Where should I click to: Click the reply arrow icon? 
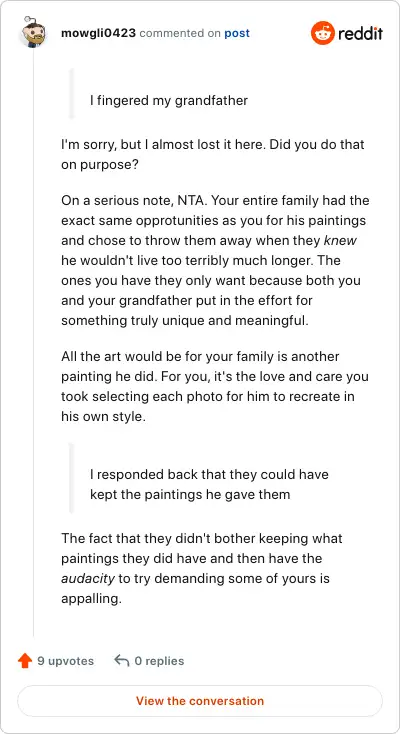pos(121,661)
